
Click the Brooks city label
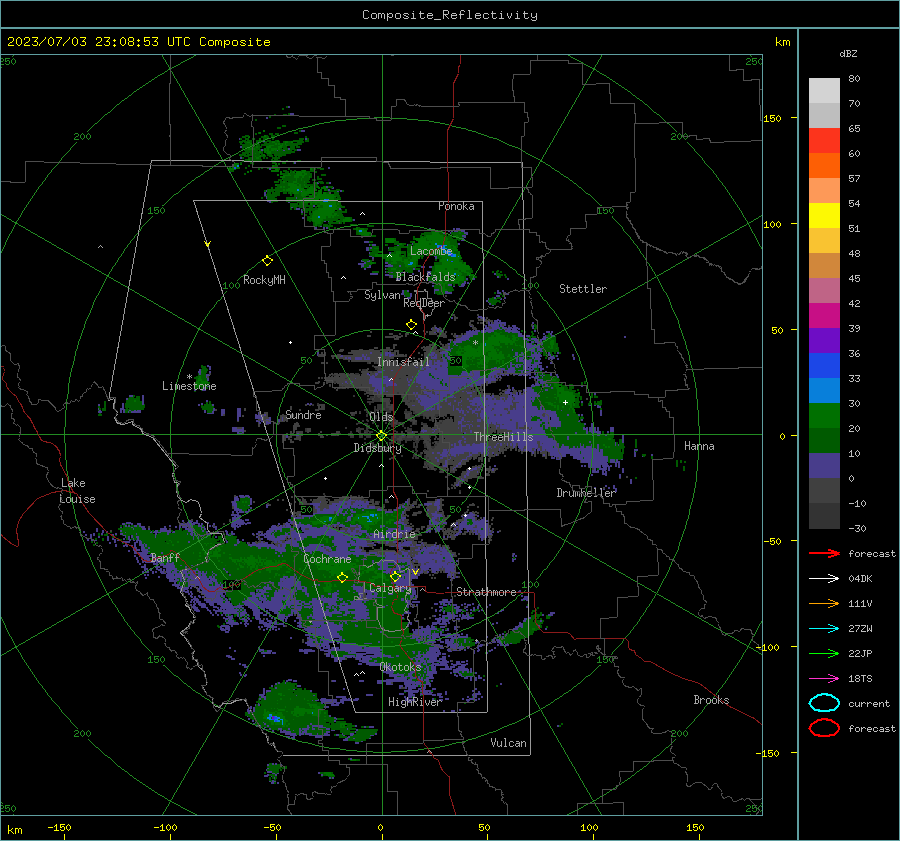[x=711, y=700]
